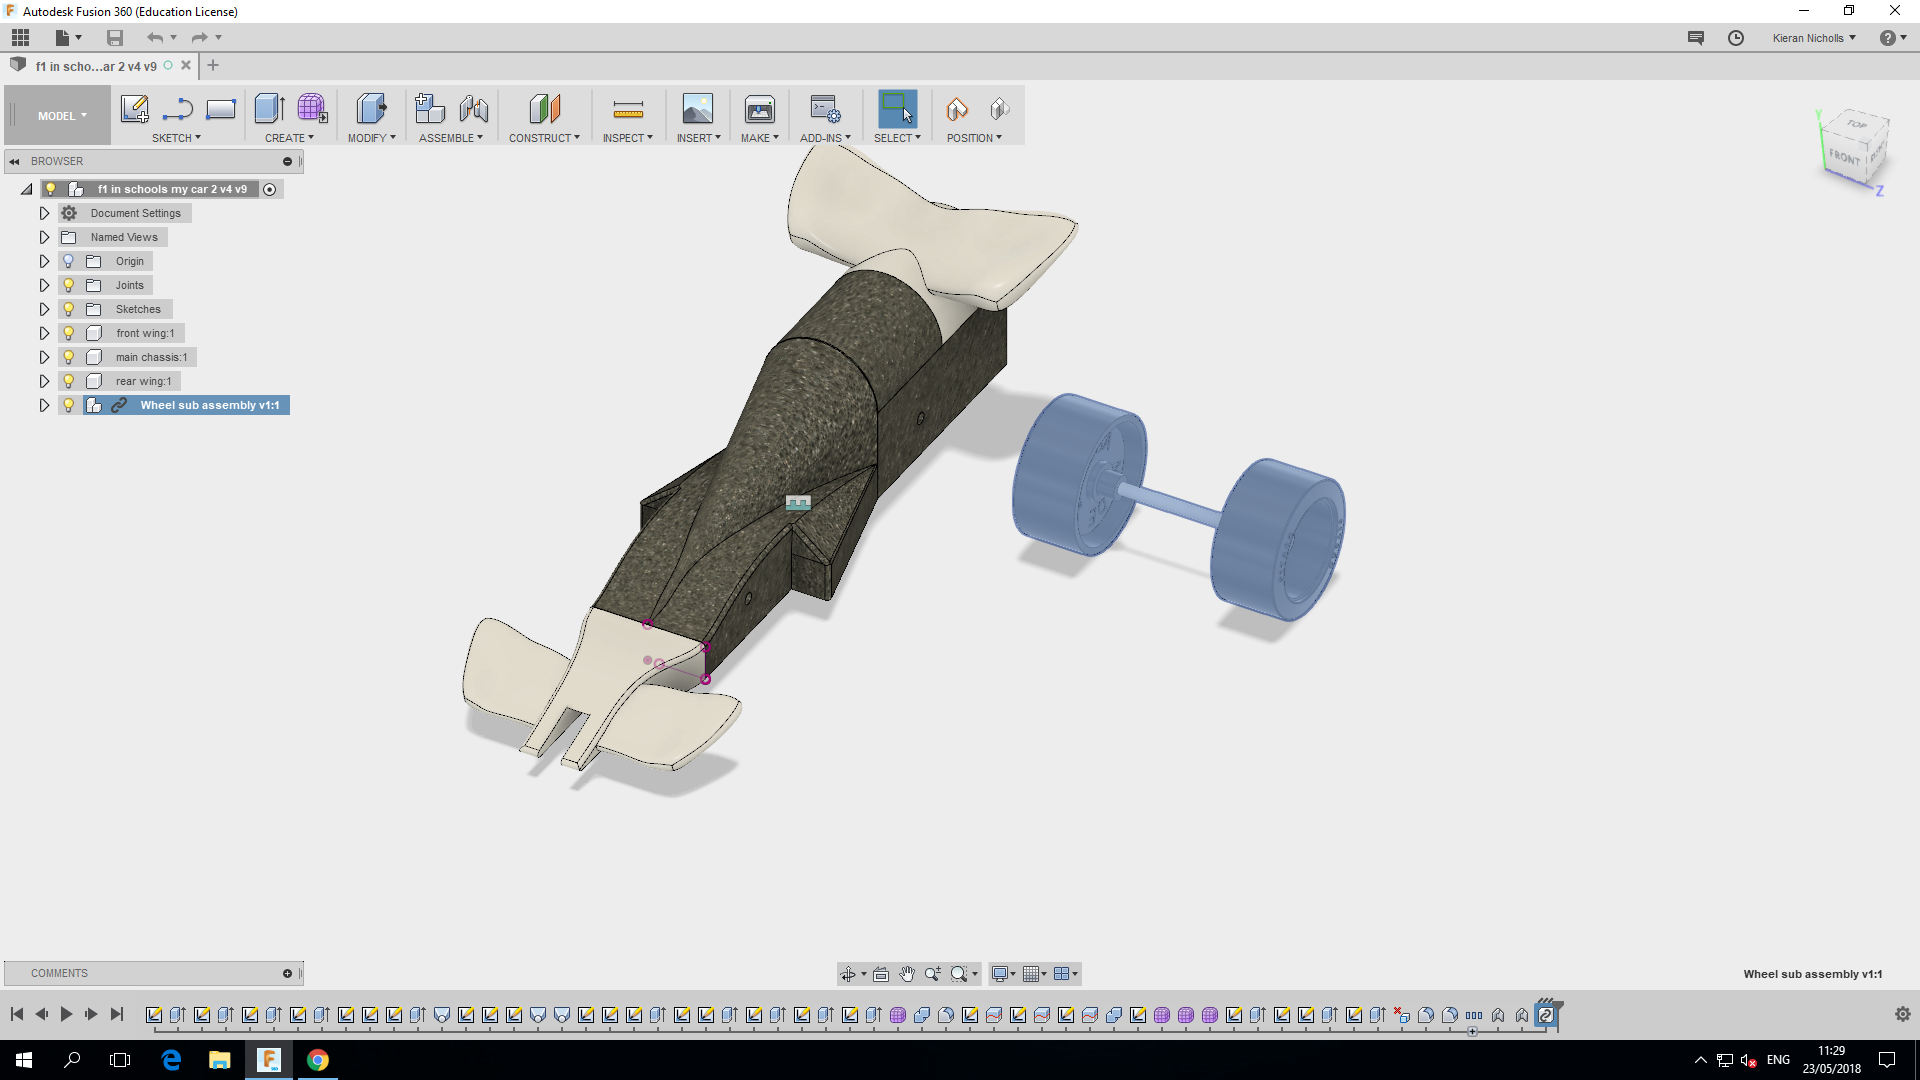The width and height of the screenshot is (1920, 1080).
Task: Toggle visibility bulb of Sketches folder
Action: tap(69, 309)
